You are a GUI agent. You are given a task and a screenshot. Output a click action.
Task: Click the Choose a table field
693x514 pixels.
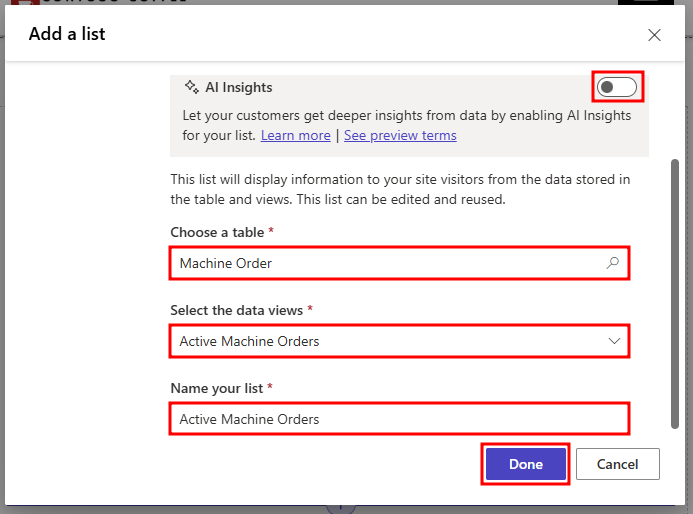pos(399,263)
